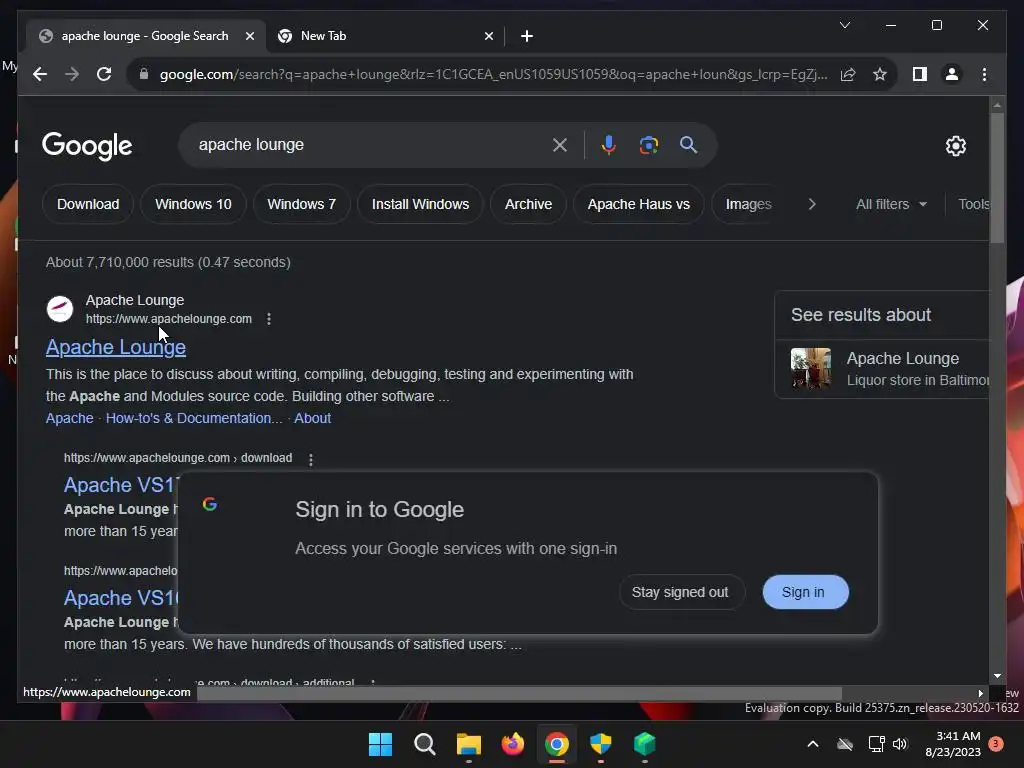Click the results count text
Image resolution: width=1024 pixels, height=768 pixels.
(168, 262)
